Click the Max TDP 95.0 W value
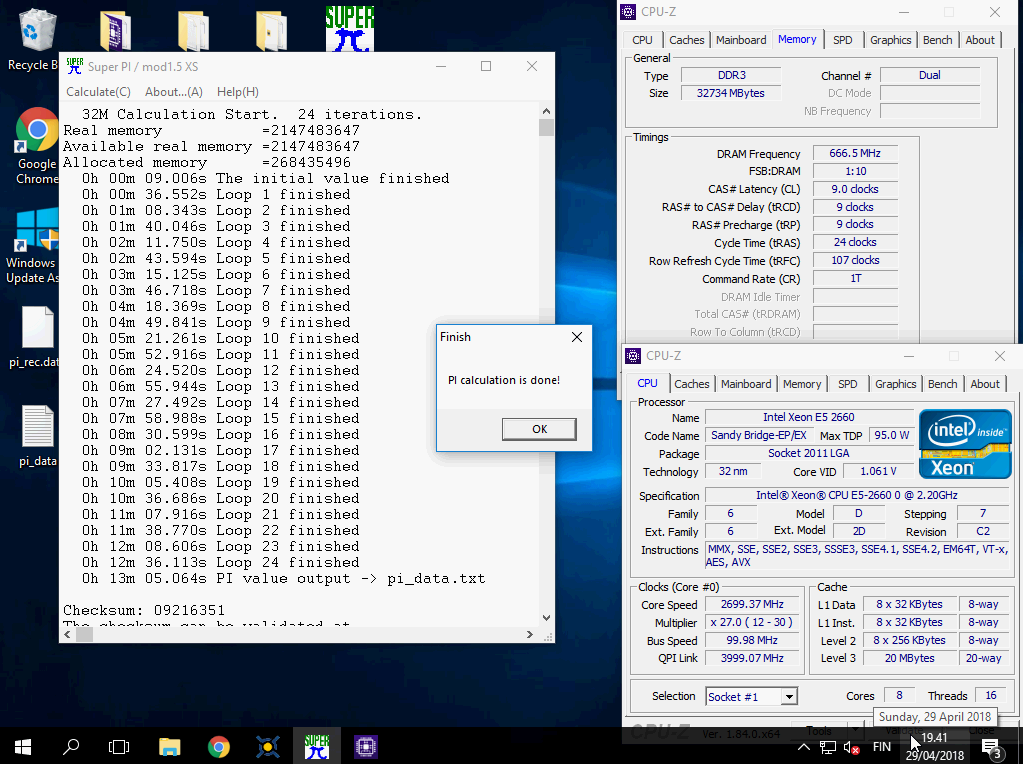The height and width of the screenshot is (764, 1023). (892, 435)
